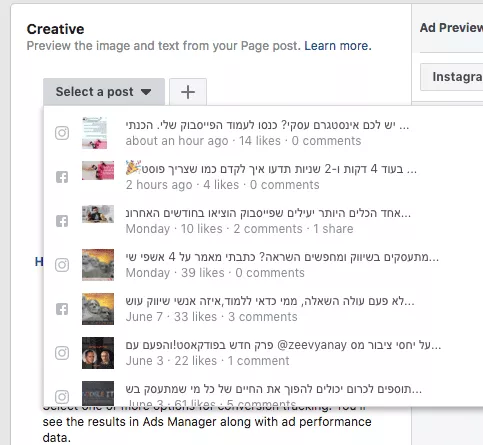Click Instagram icon beside June 3 post with 22 likes
This screenshot has width=483, height=445.
pos(62,353)
